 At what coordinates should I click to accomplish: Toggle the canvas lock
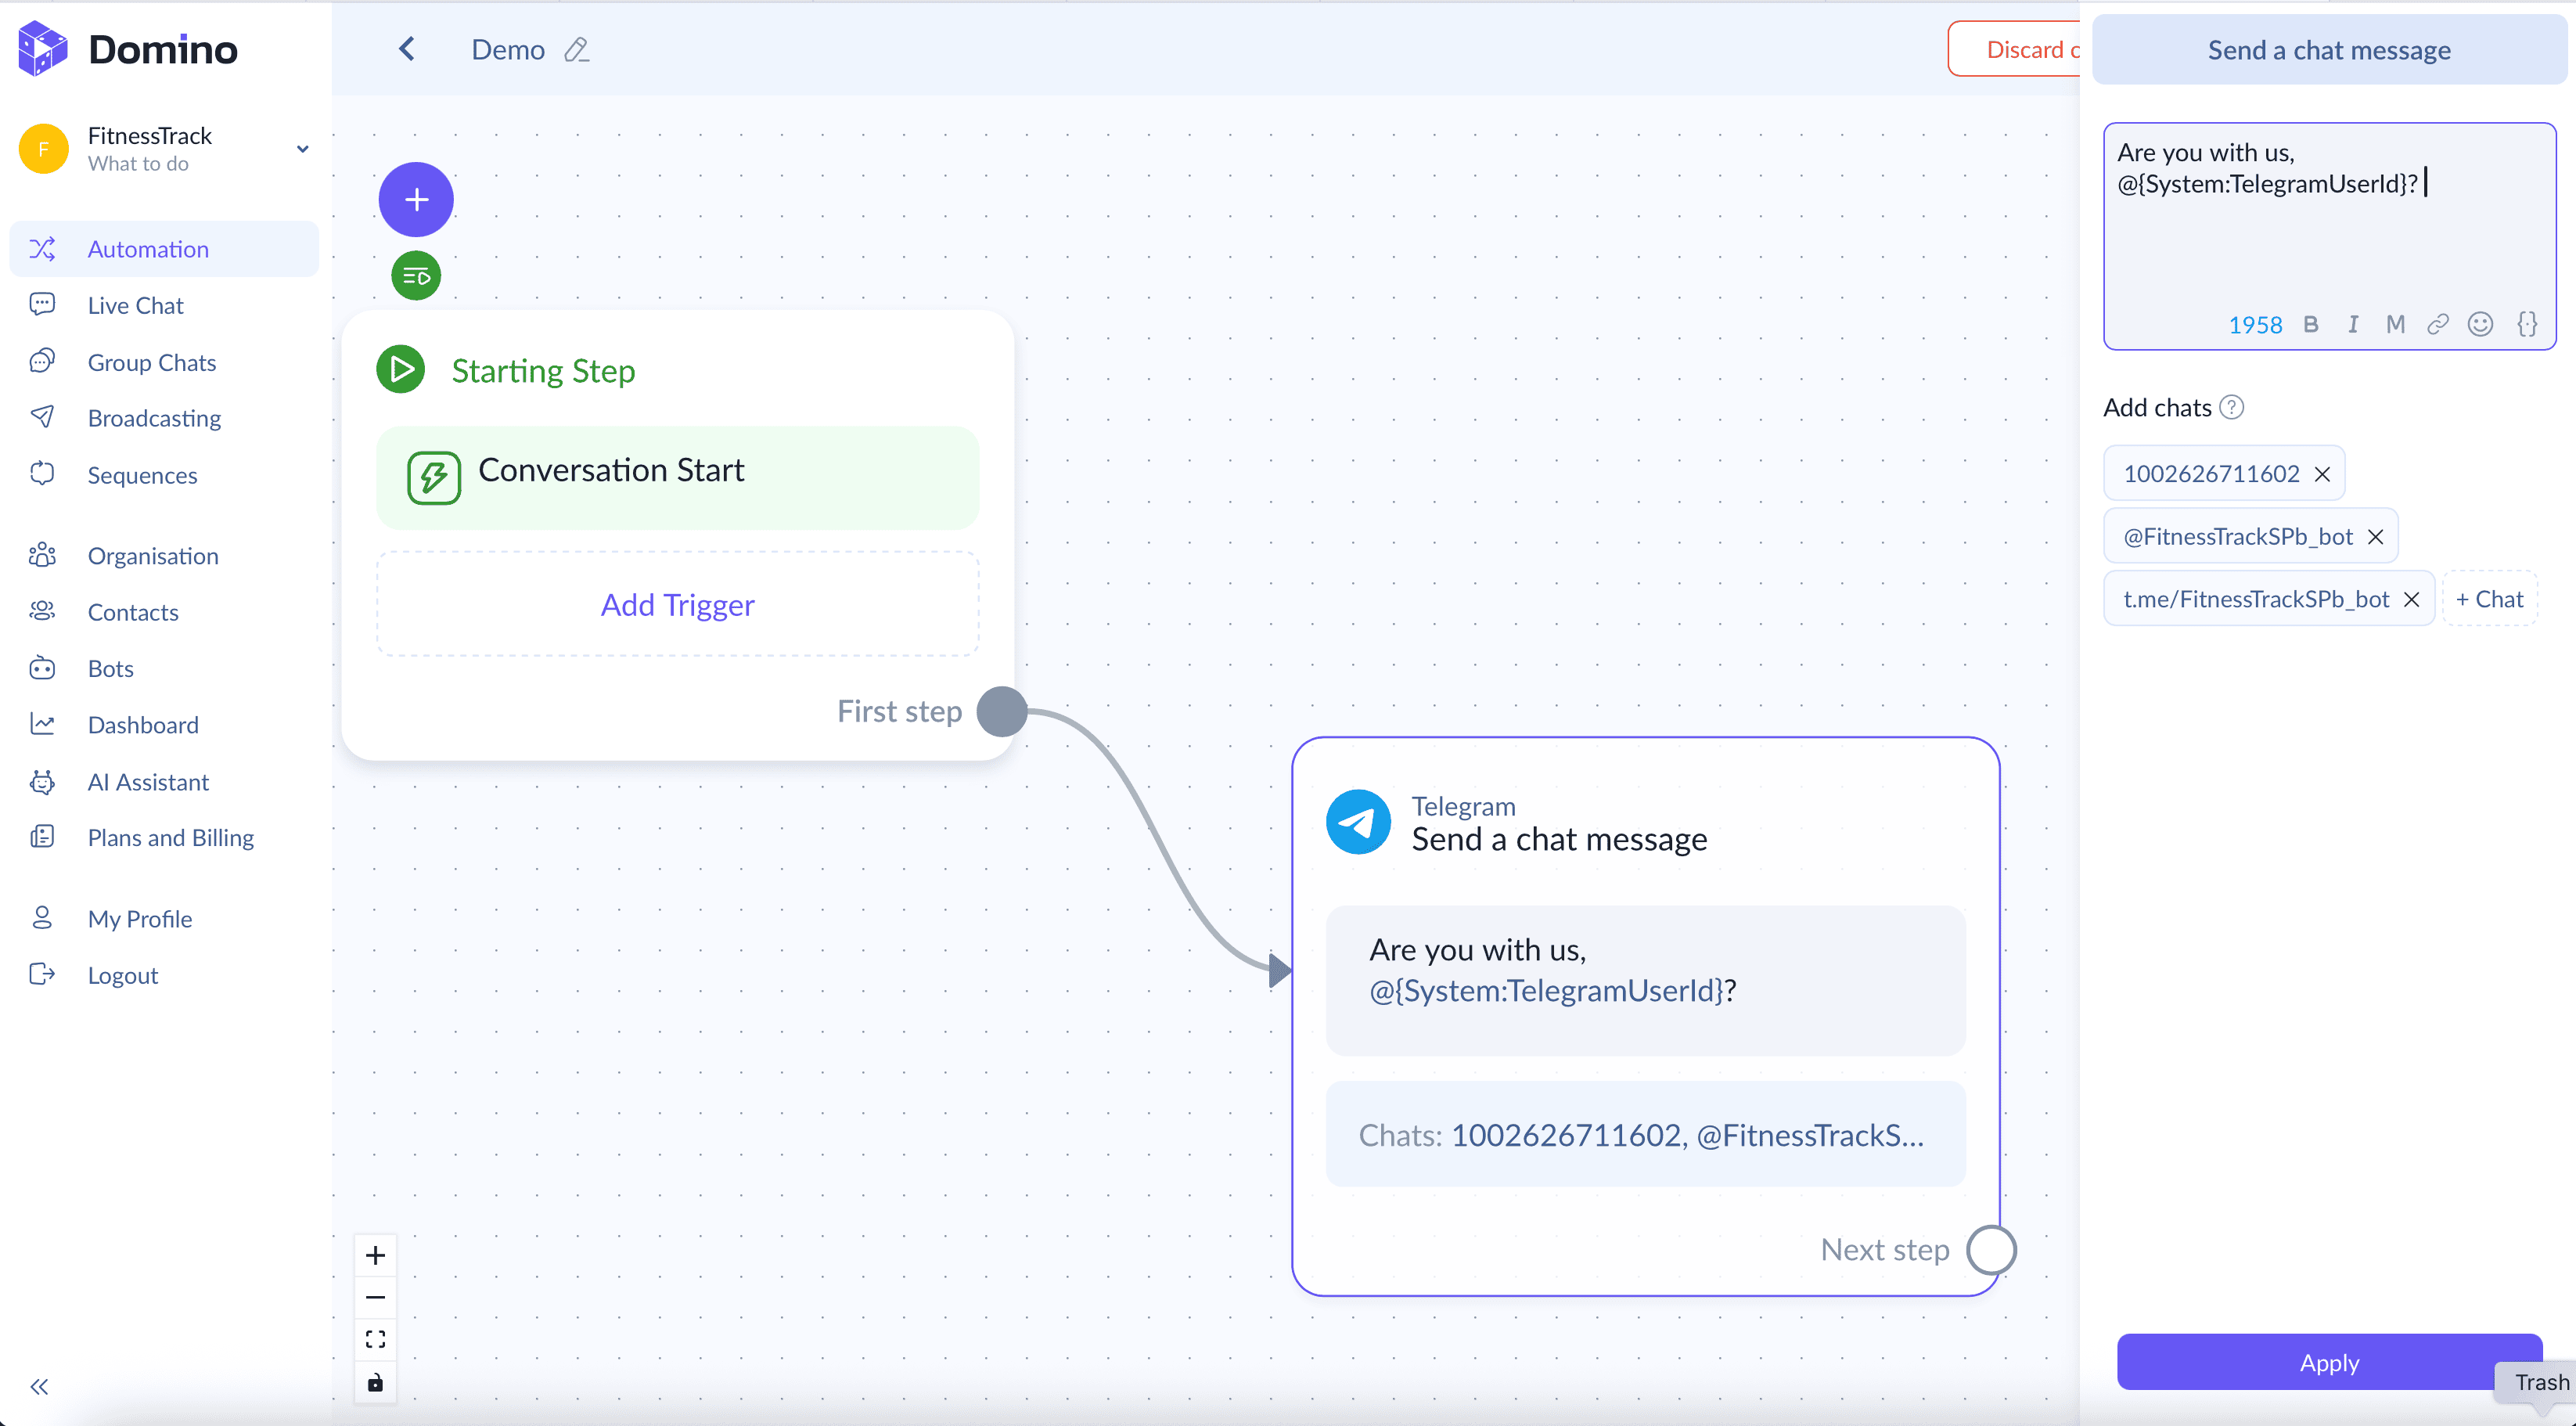click(x=375, y=1383)
